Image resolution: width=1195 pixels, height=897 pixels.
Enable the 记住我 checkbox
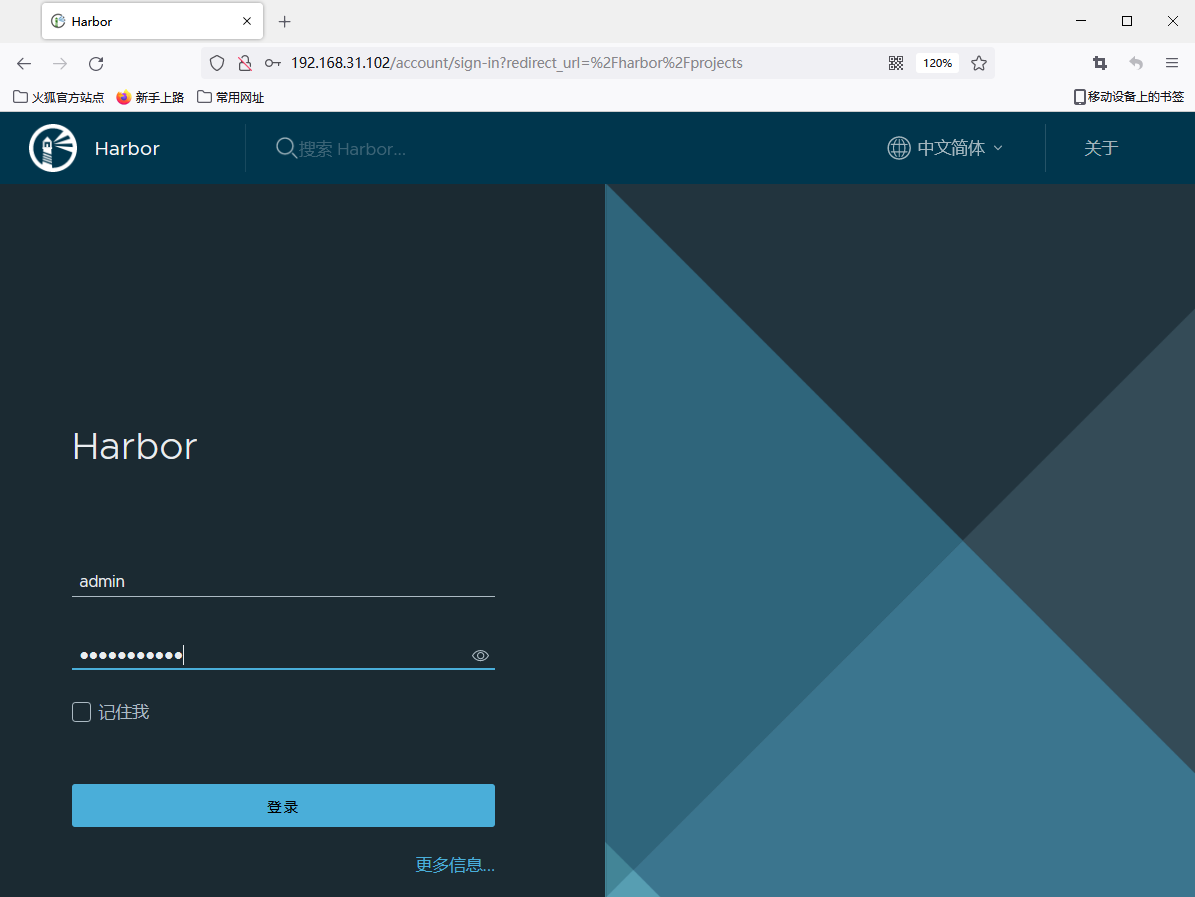pyautogui.click(x=82, y=712)
